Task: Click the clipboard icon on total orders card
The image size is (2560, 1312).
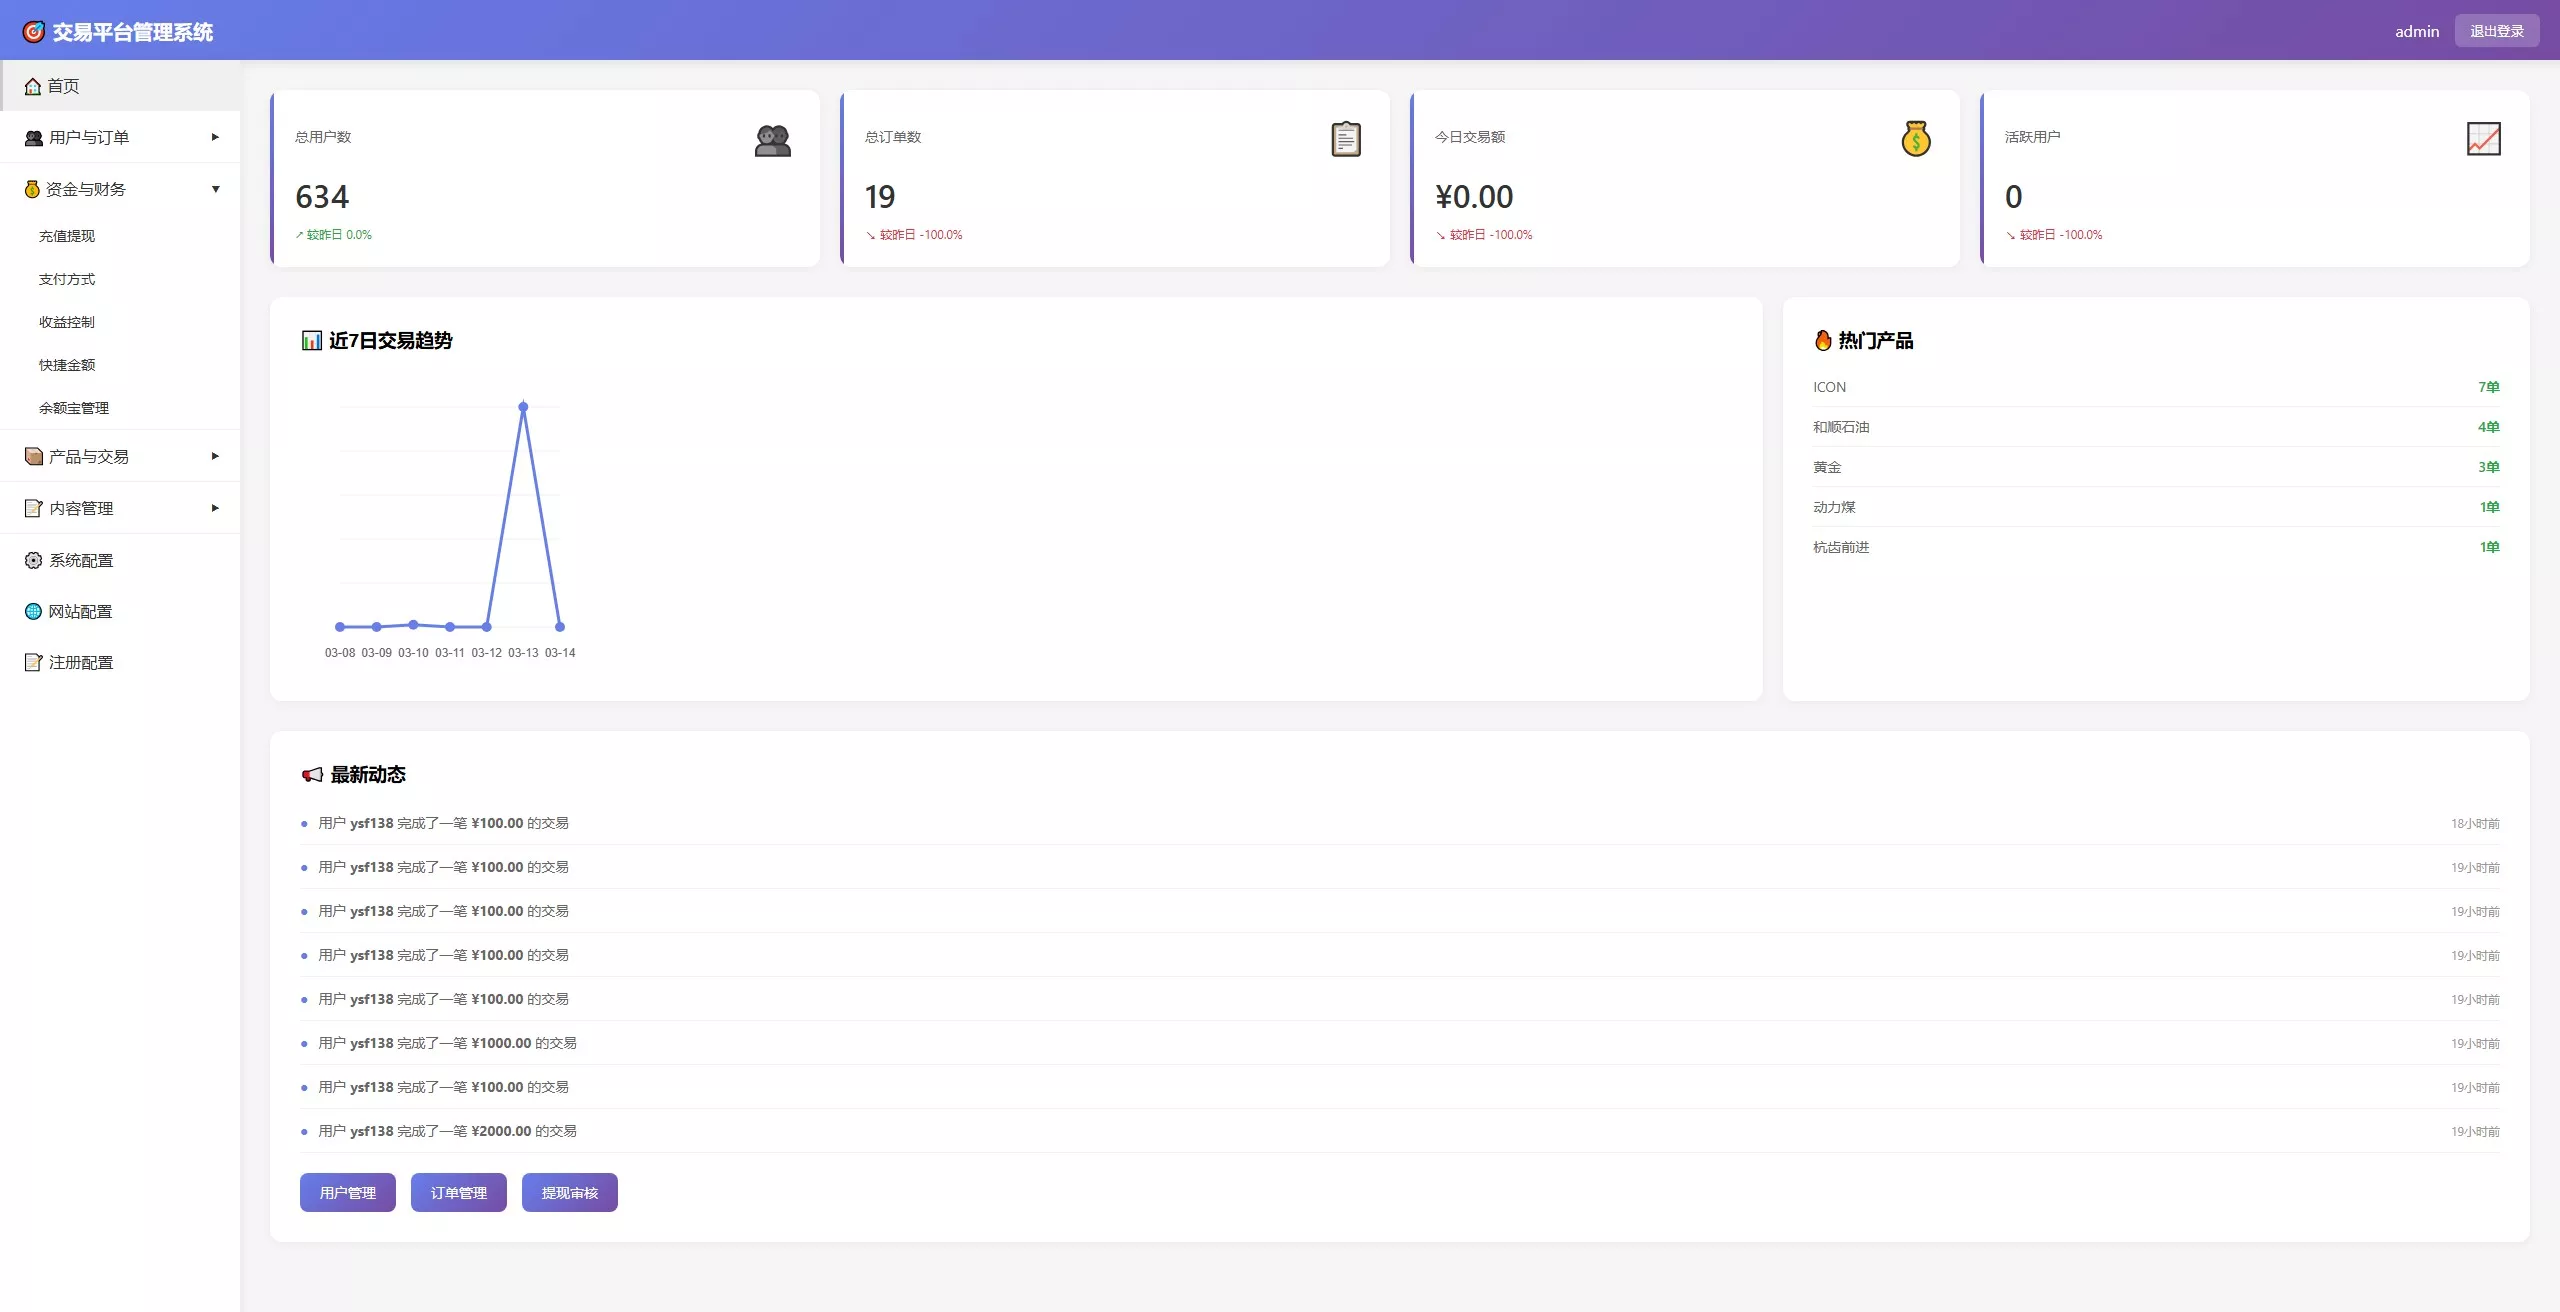Action: click(1346, 139)
